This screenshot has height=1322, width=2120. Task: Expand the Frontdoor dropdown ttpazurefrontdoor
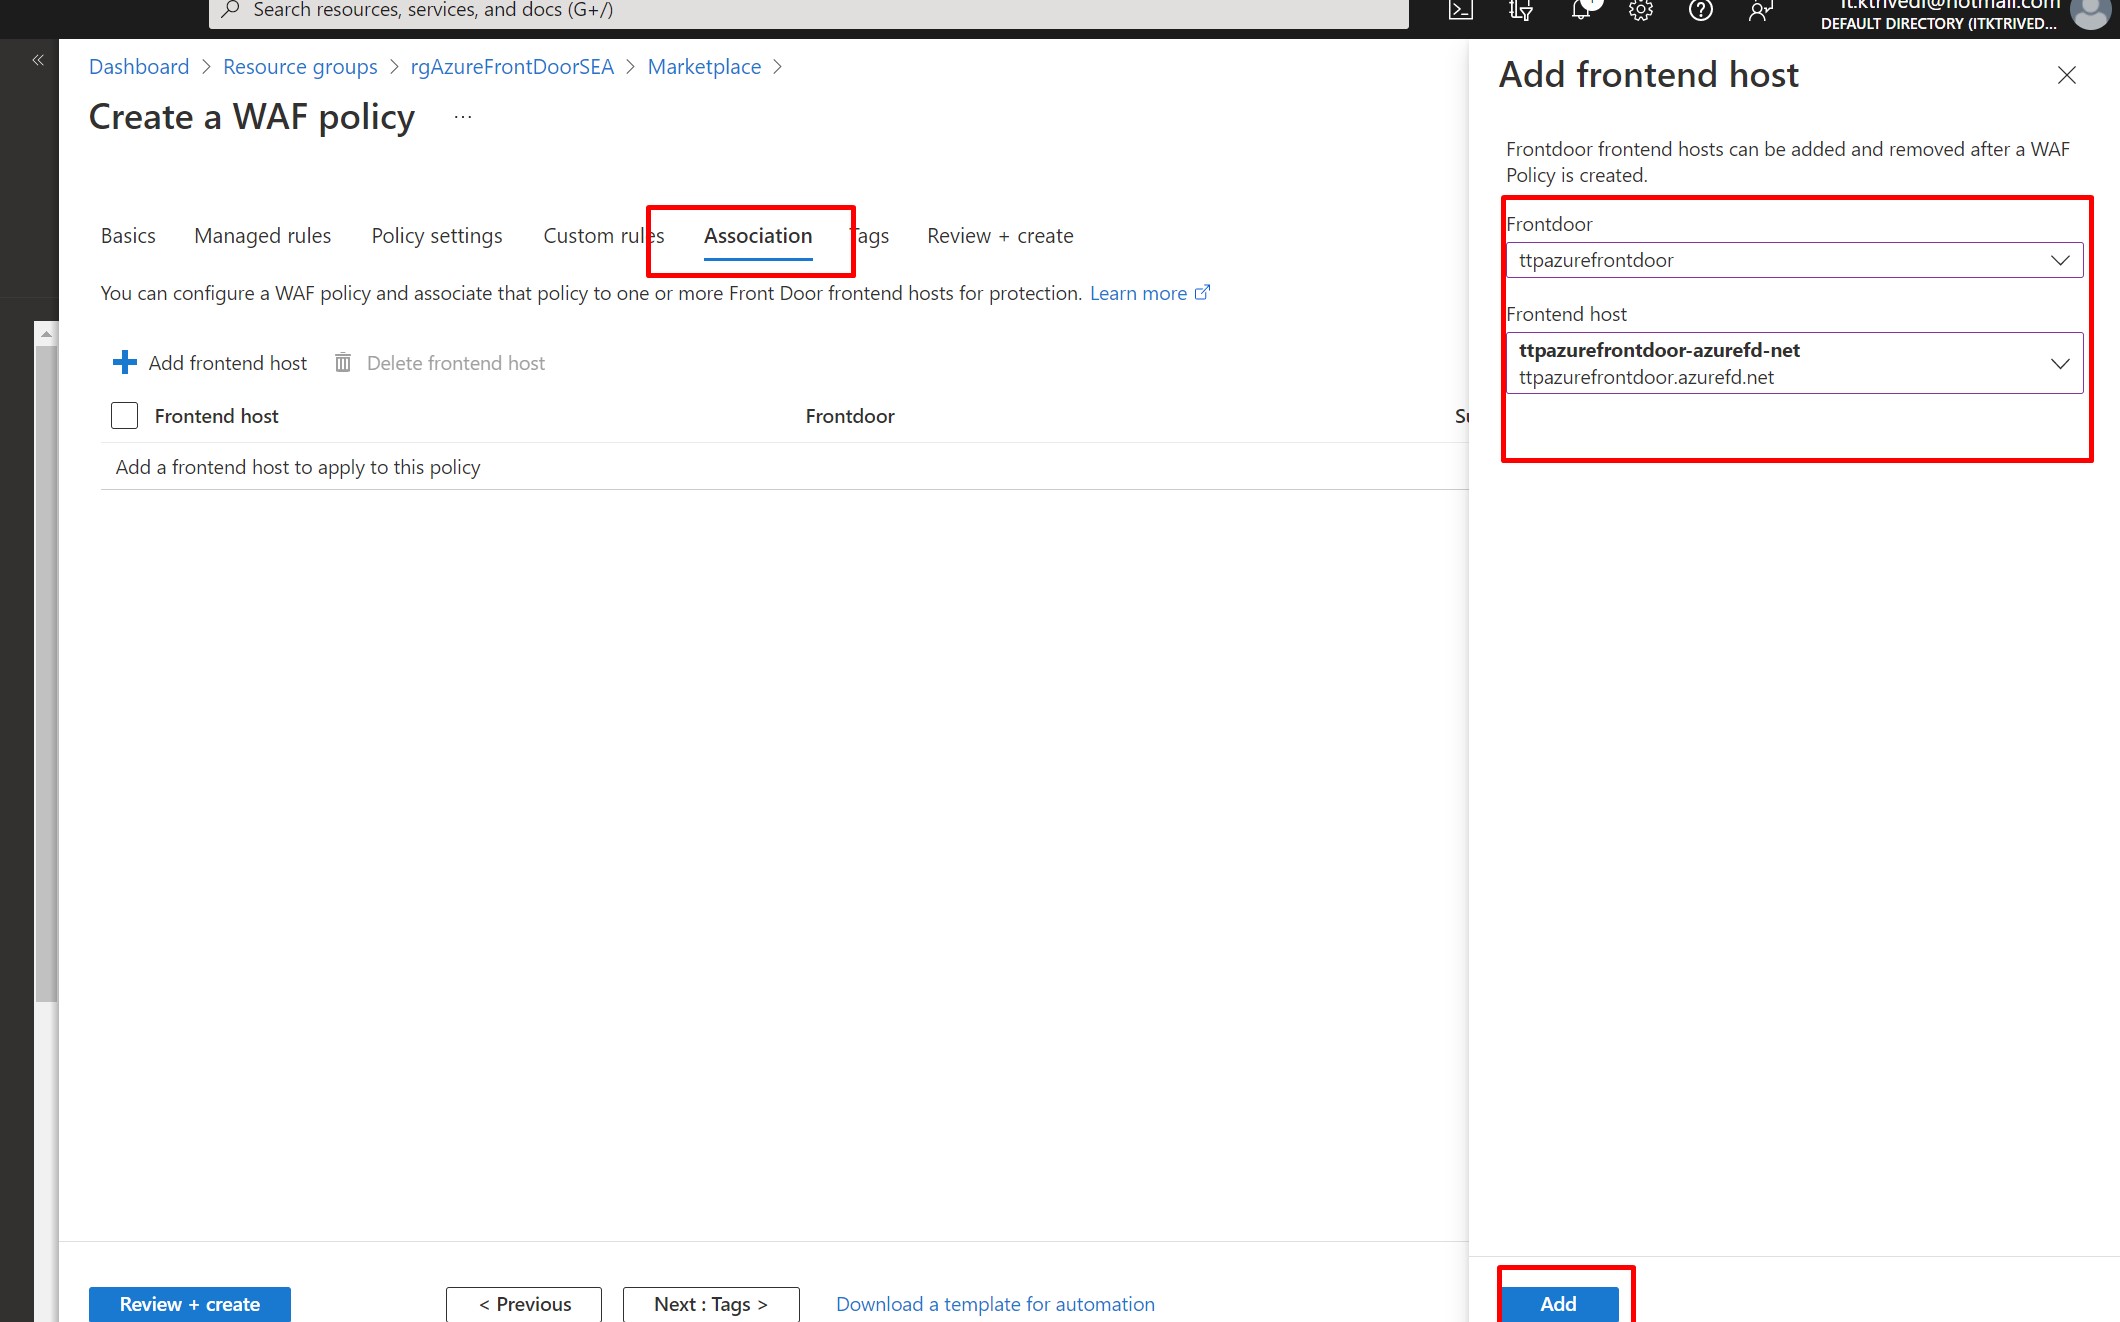1794,260
